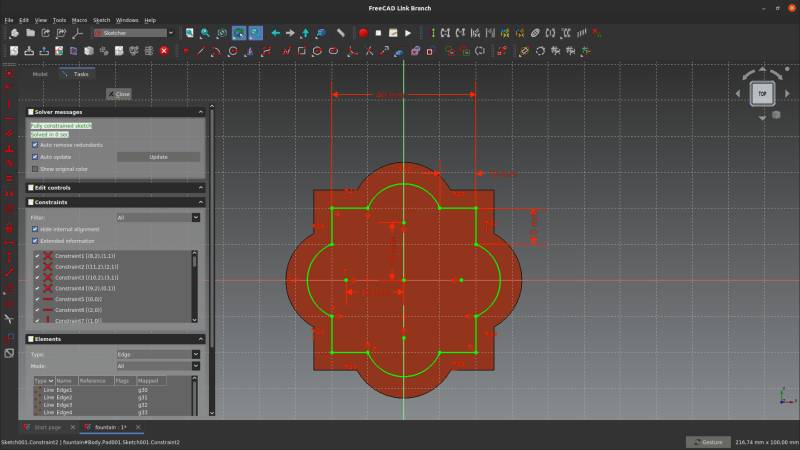Click the Open file folder icon

coord(31,33)
